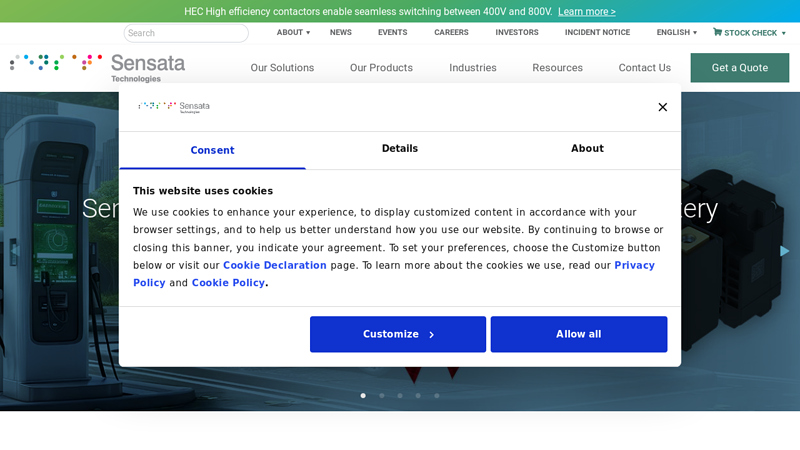Open the English language selector
The width and height of the screenshot is (800, 450).
pos(676,32)
